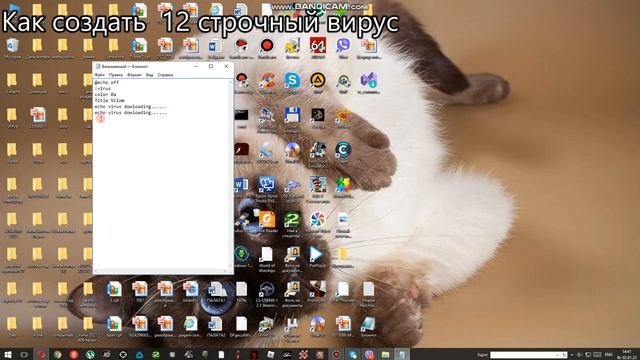Image resolution: width=640 pixels, height=360 pixels.
Task: Click the ENG language indicator in the tray
Action: pyautogui.click(x=609, y=355)
